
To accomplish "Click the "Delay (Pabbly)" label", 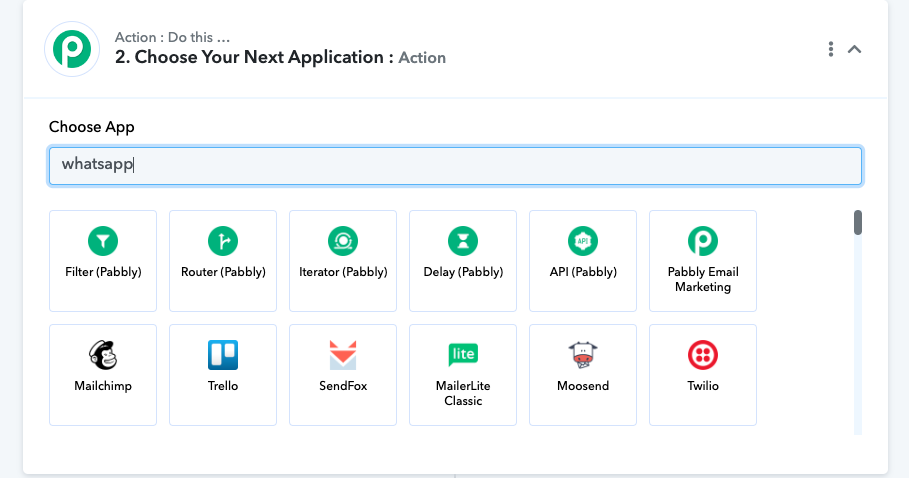I will [463, 272].
